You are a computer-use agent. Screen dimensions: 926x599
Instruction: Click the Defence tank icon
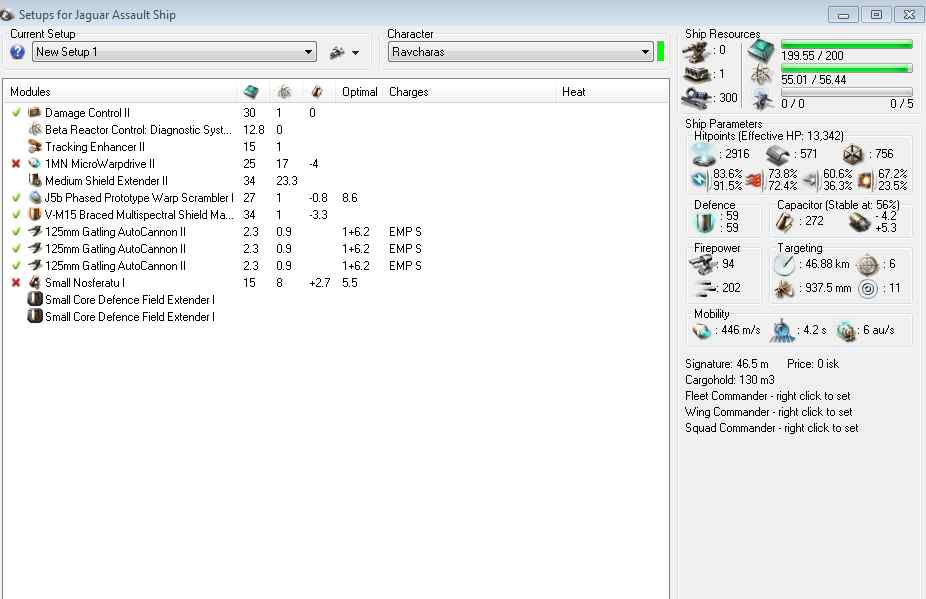tap(705, 222)
